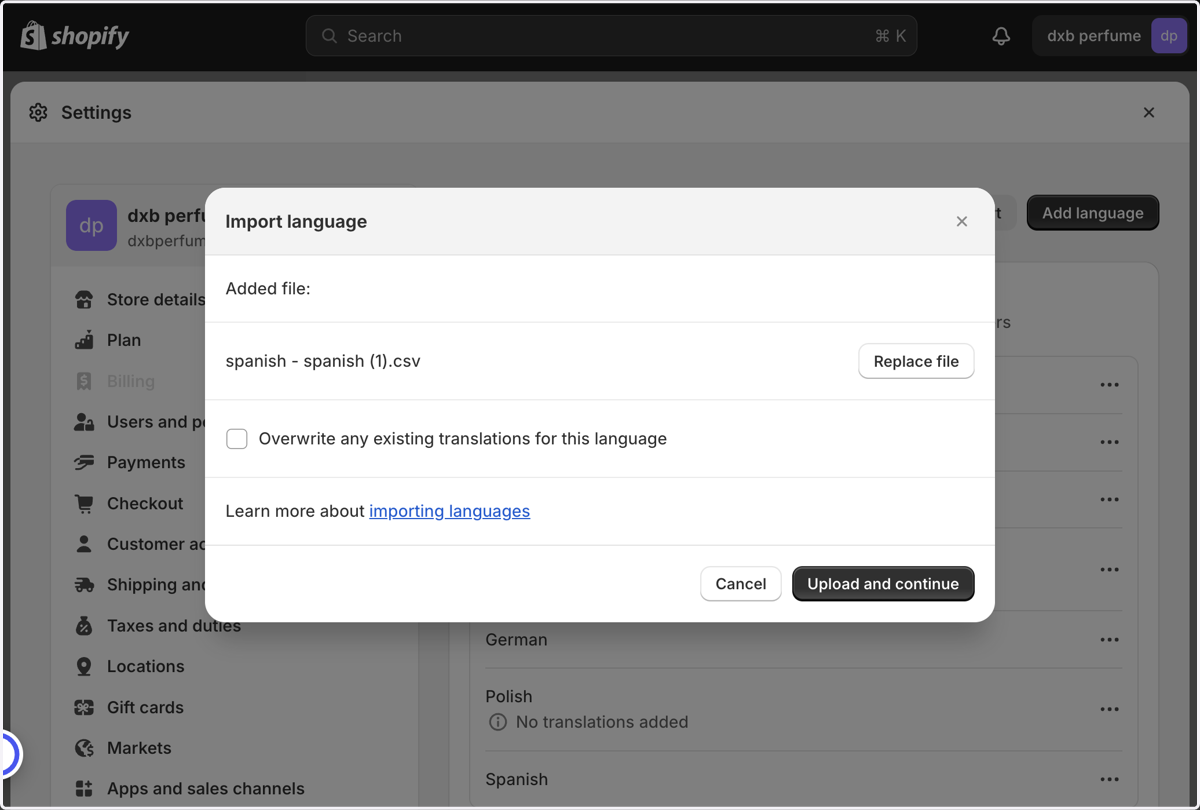This screenshot has width=1200, height=810.
Task: Click Upload and continue
Action: 883,584
